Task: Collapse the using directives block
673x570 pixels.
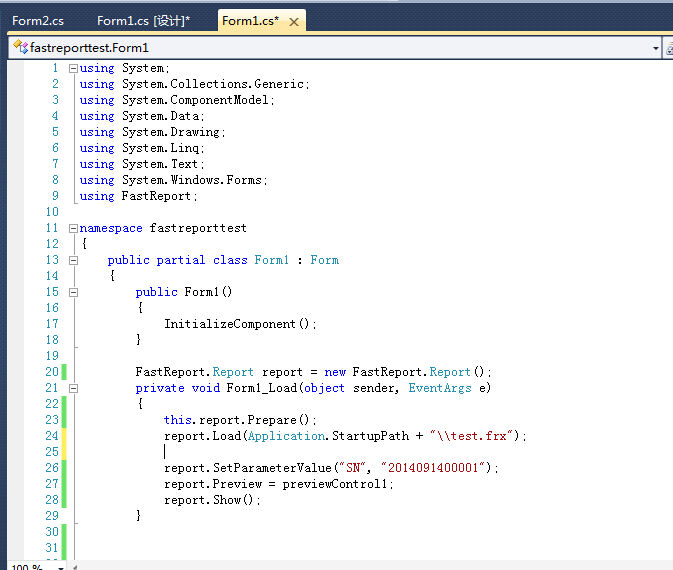Action: click(73, 68)
